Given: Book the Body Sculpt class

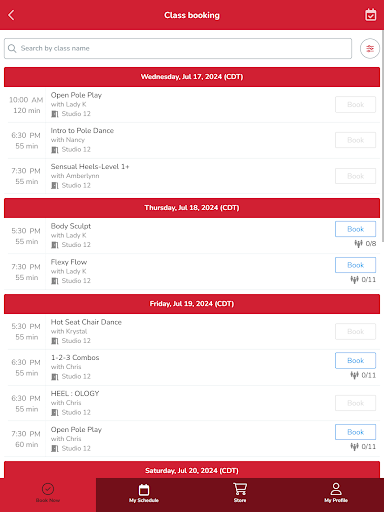Looking at the screenshot, I should [x=355, y=229].
